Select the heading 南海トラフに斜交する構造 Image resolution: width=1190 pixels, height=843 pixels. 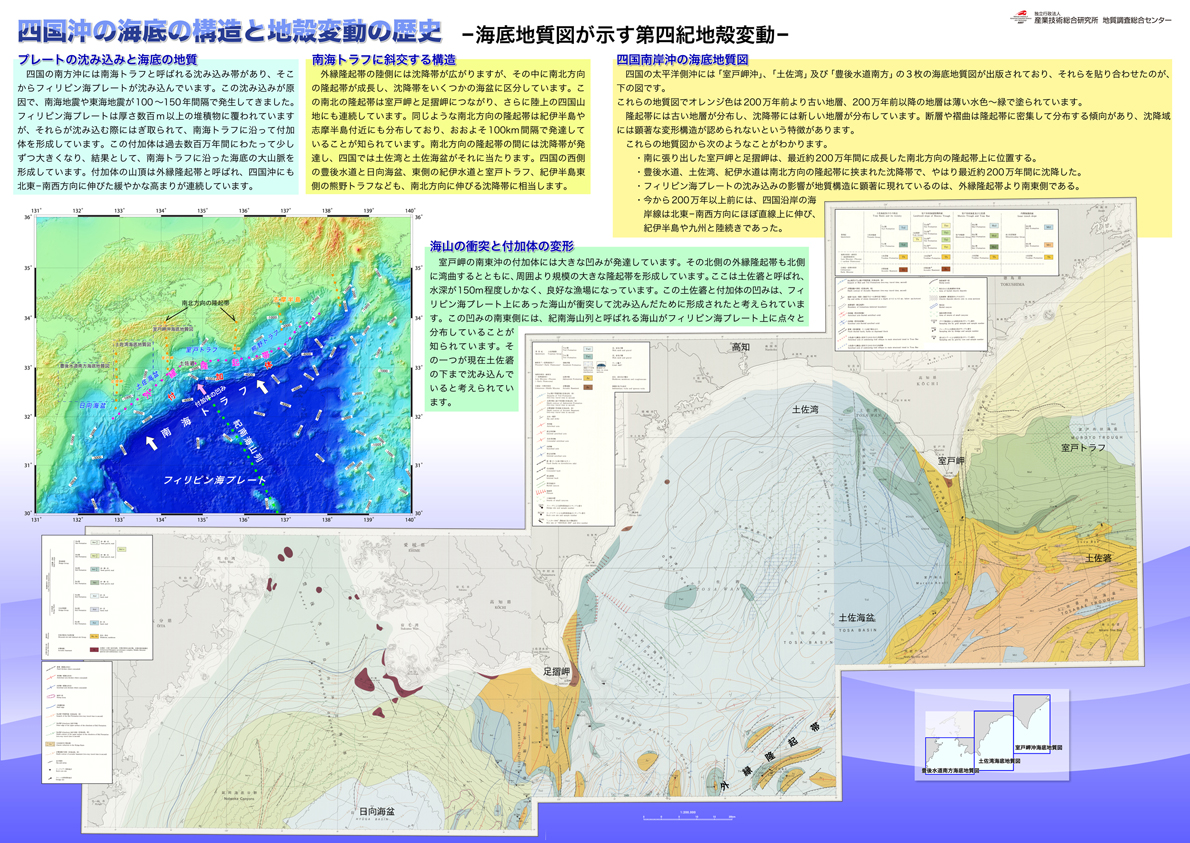tap(384, 59)
